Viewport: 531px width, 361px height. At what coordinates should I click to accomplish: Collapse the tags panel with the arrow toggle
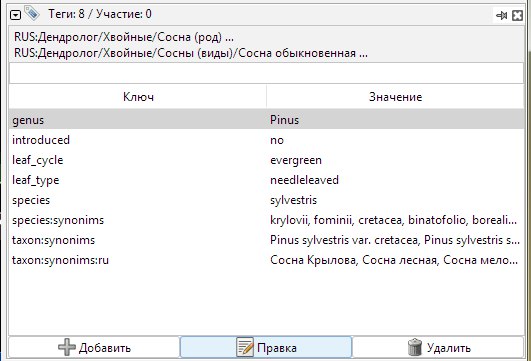(16, 15)
